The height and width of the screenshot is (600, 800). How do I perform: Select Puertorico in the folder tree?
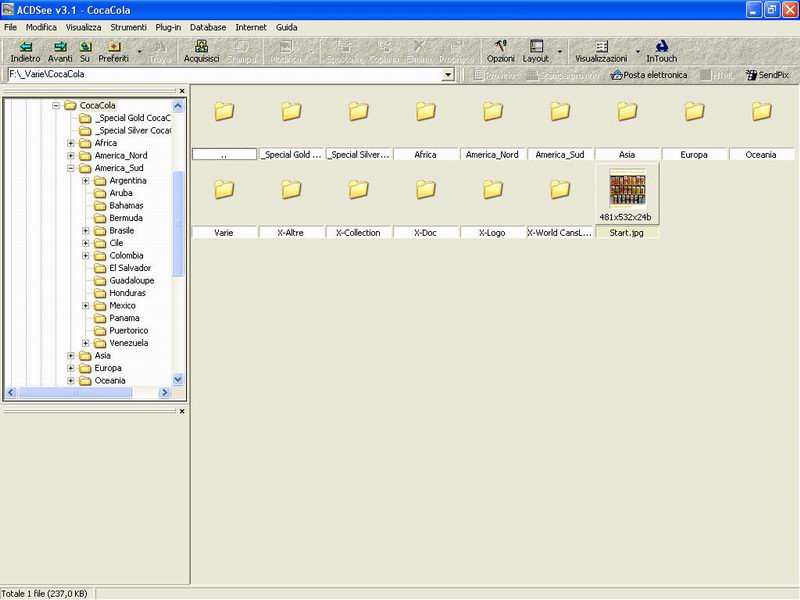point(129,331)
